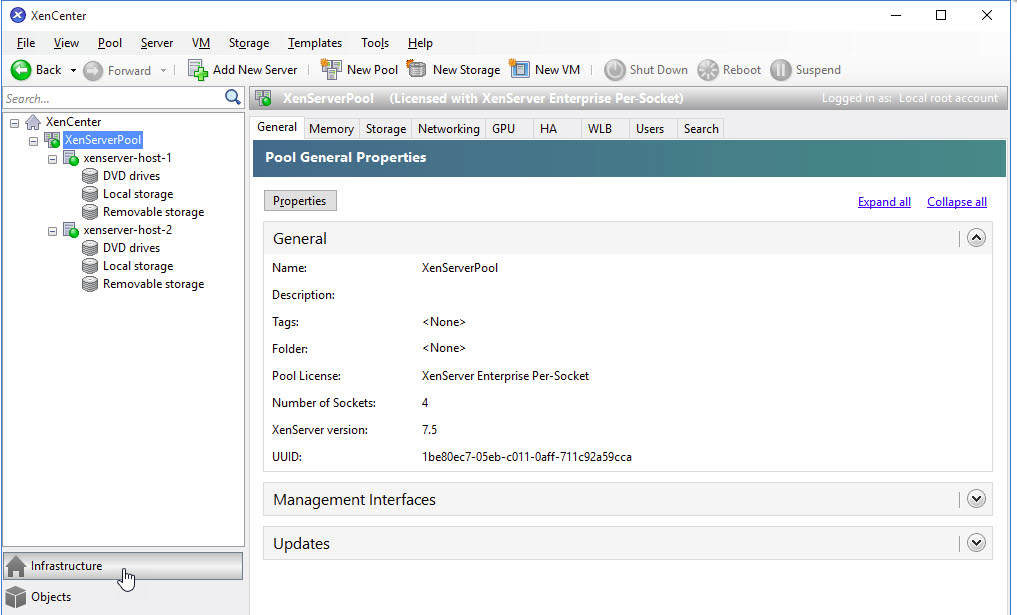Click Removable storage disk icon under xenserver-host-2
The height and width of the screenshot is (615, 1017).
(x=90, y=284)
